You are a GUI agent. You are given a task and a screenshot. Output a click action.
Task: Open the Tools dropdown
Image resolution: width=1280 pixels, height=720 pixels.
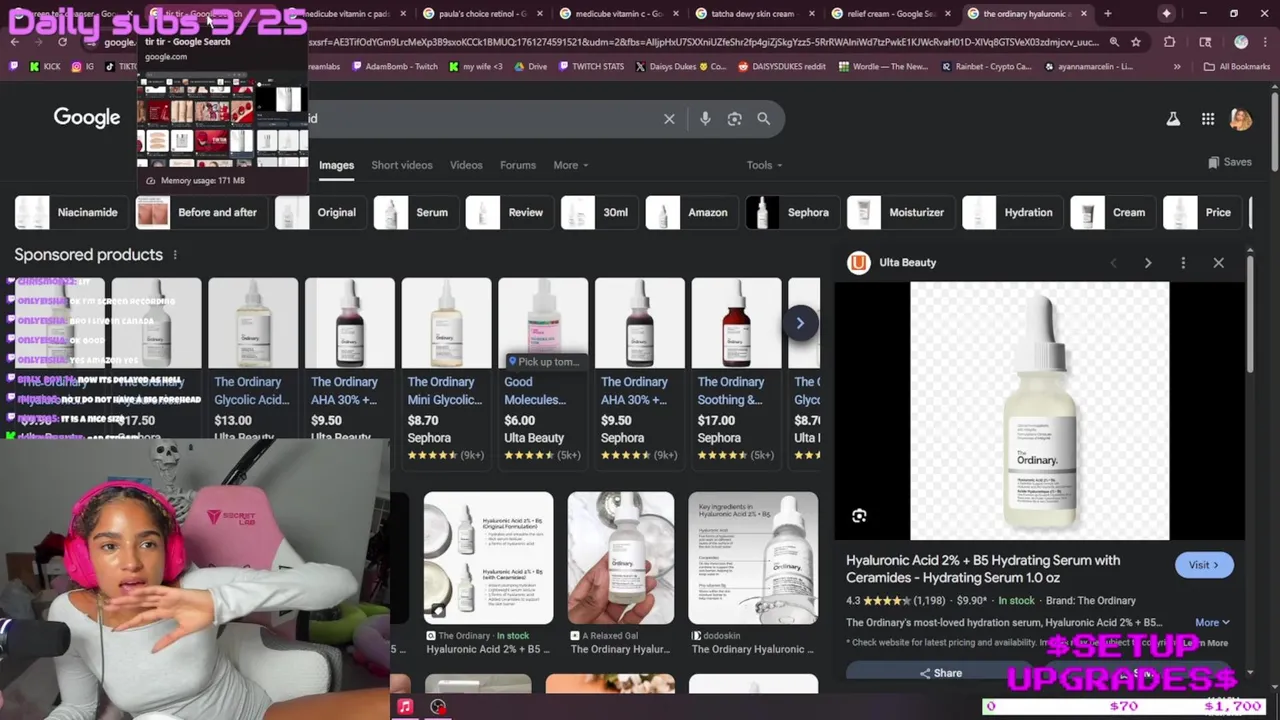pos(764,165)
